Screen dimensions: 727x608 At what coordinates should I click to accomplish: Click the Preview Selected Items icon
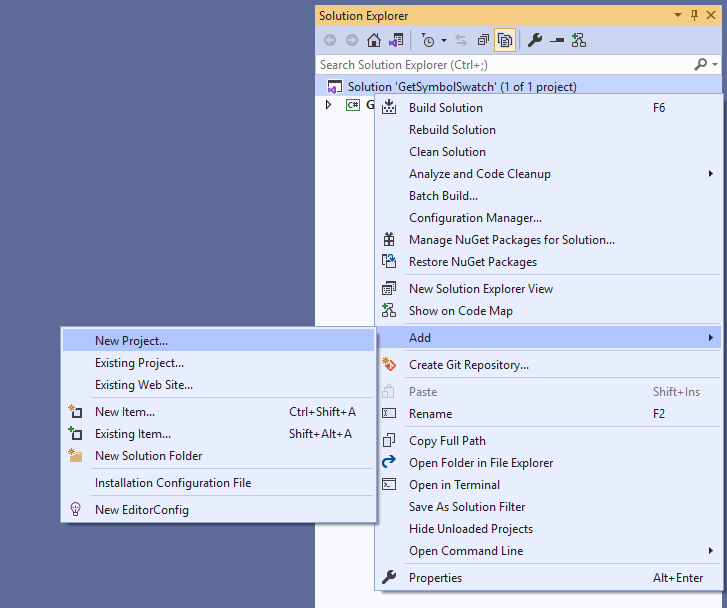pyautogui.click(x=557, y=40)
